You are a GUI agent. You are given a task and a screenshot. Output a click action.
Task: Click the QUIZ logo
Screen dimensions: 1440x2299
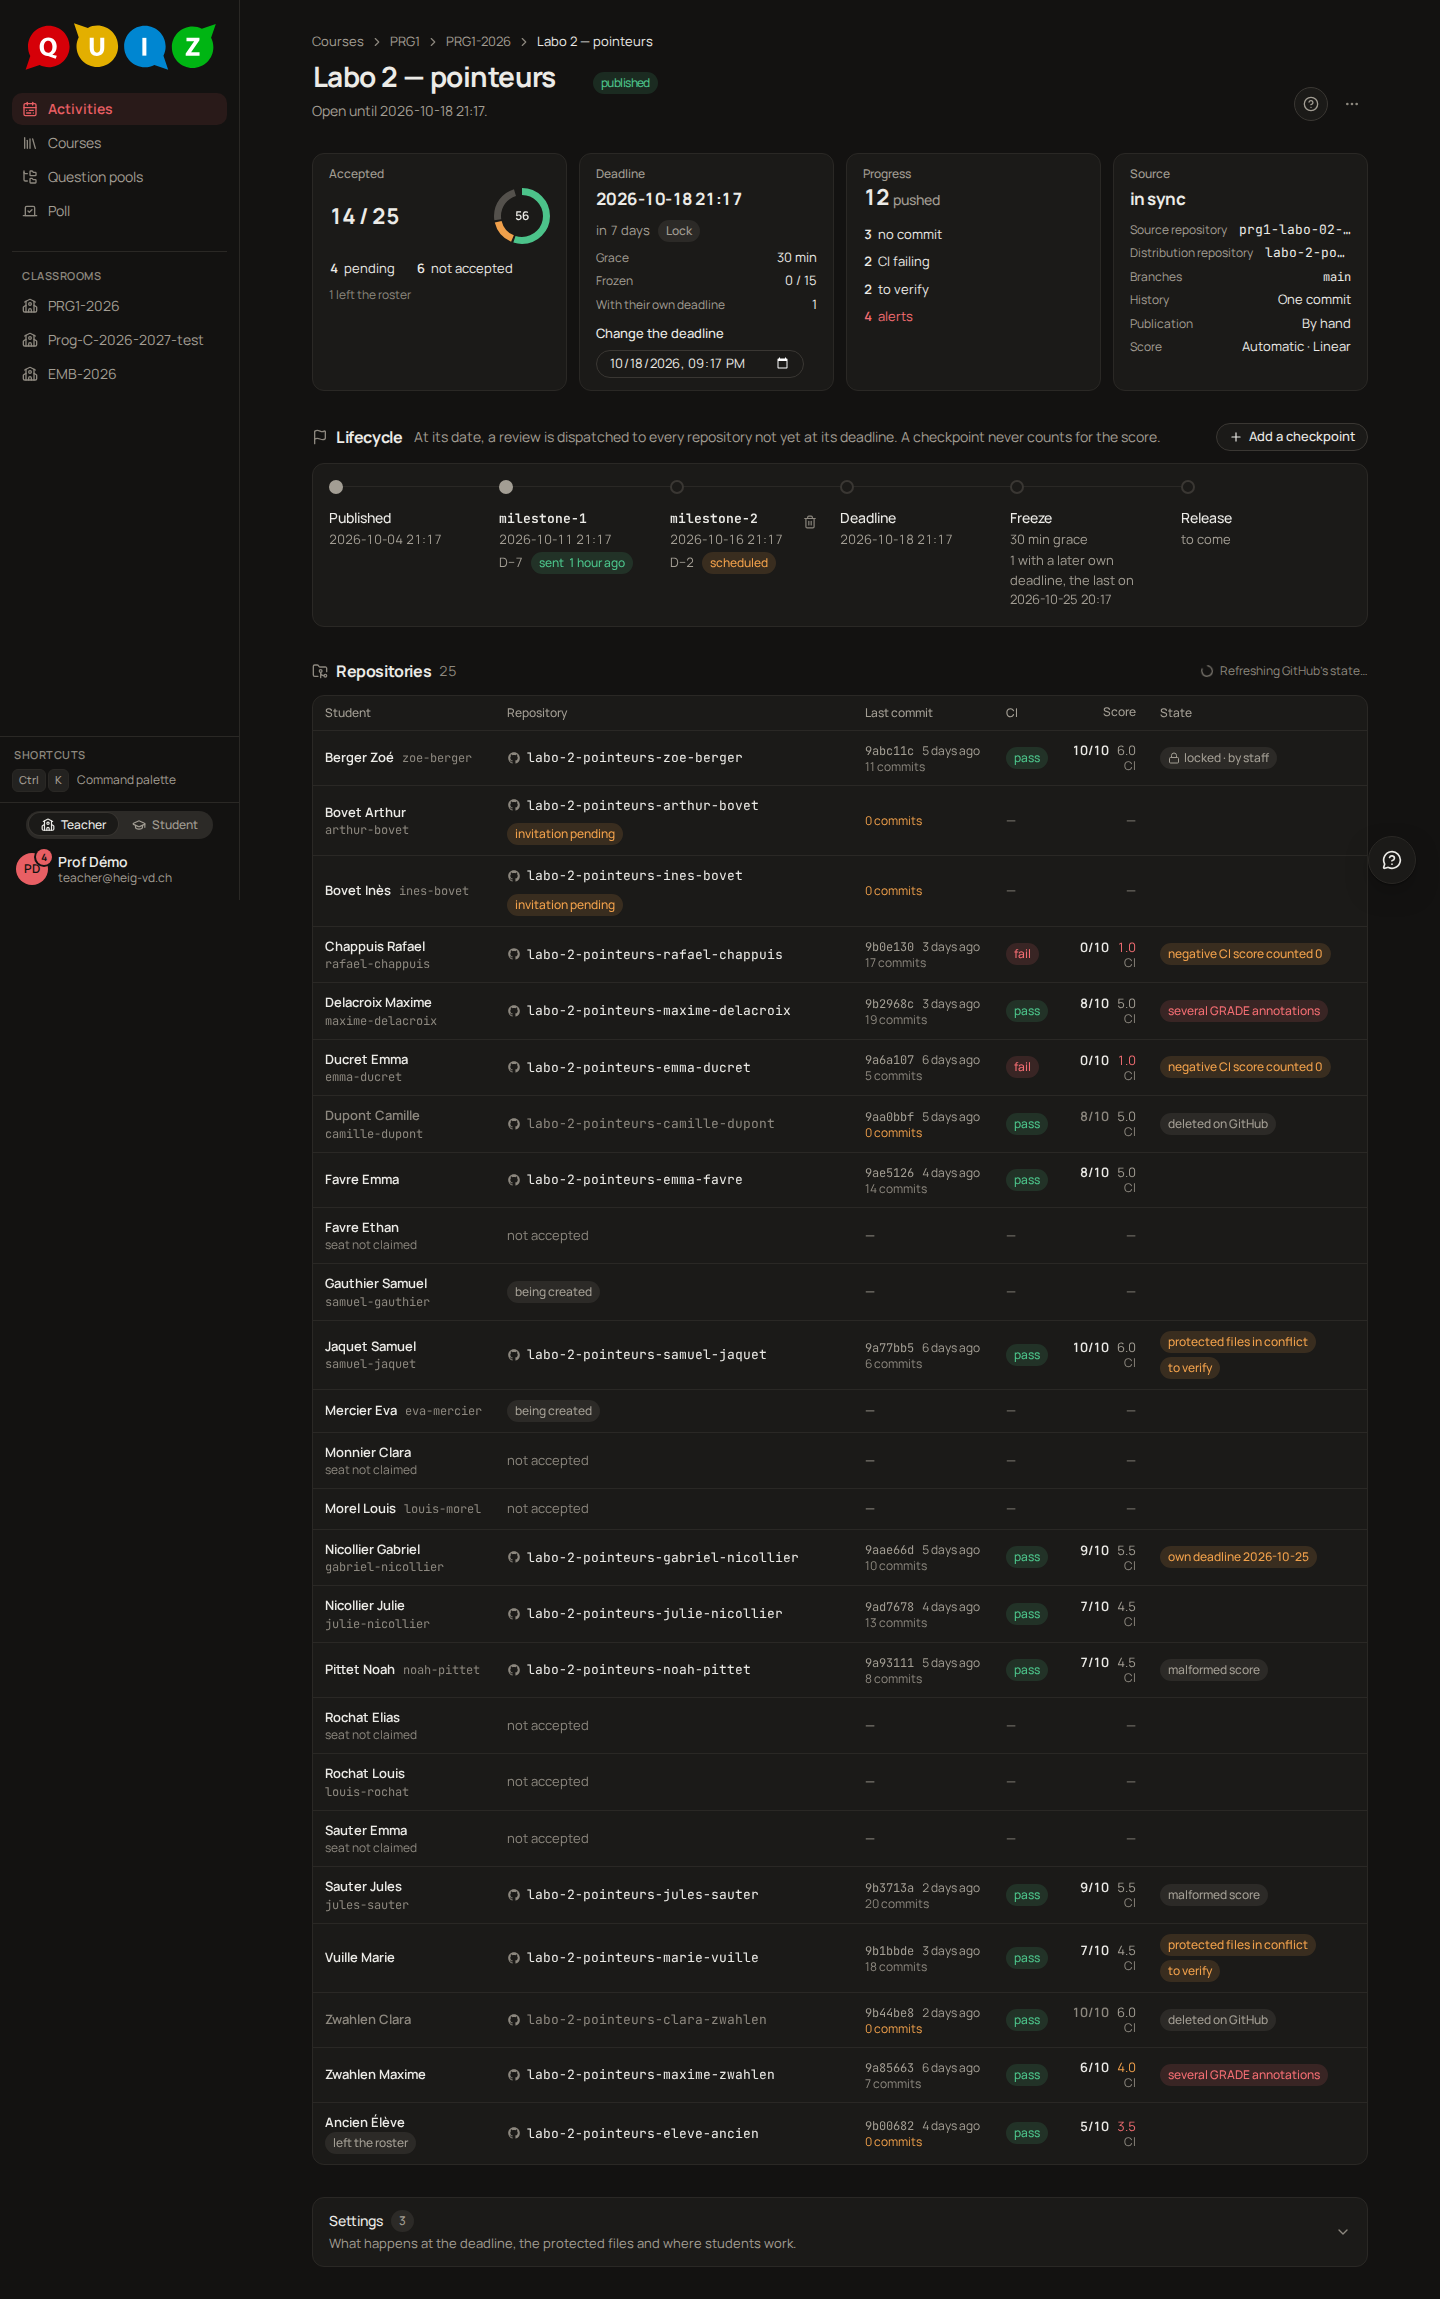[x=120, y=46]
